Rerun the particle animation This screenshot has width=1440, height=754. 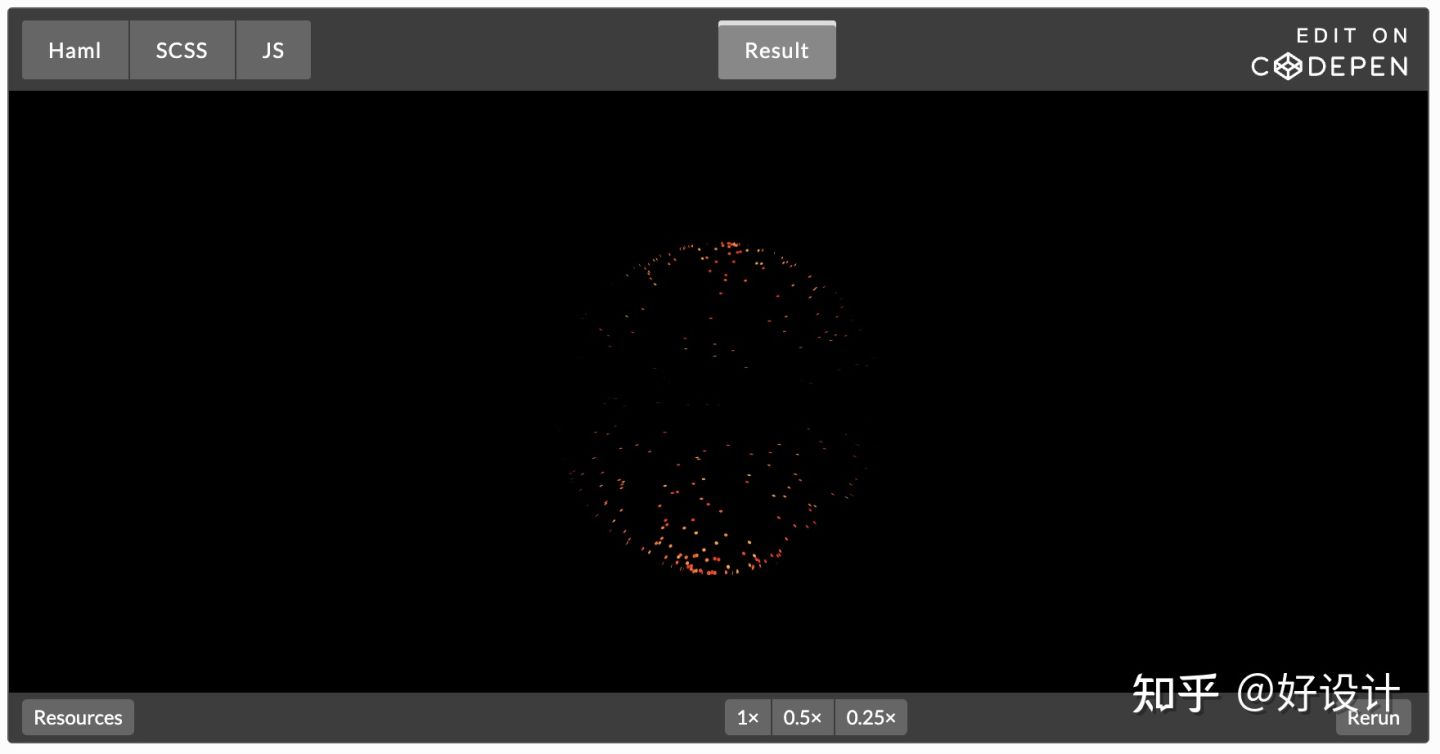[1373, 717]
